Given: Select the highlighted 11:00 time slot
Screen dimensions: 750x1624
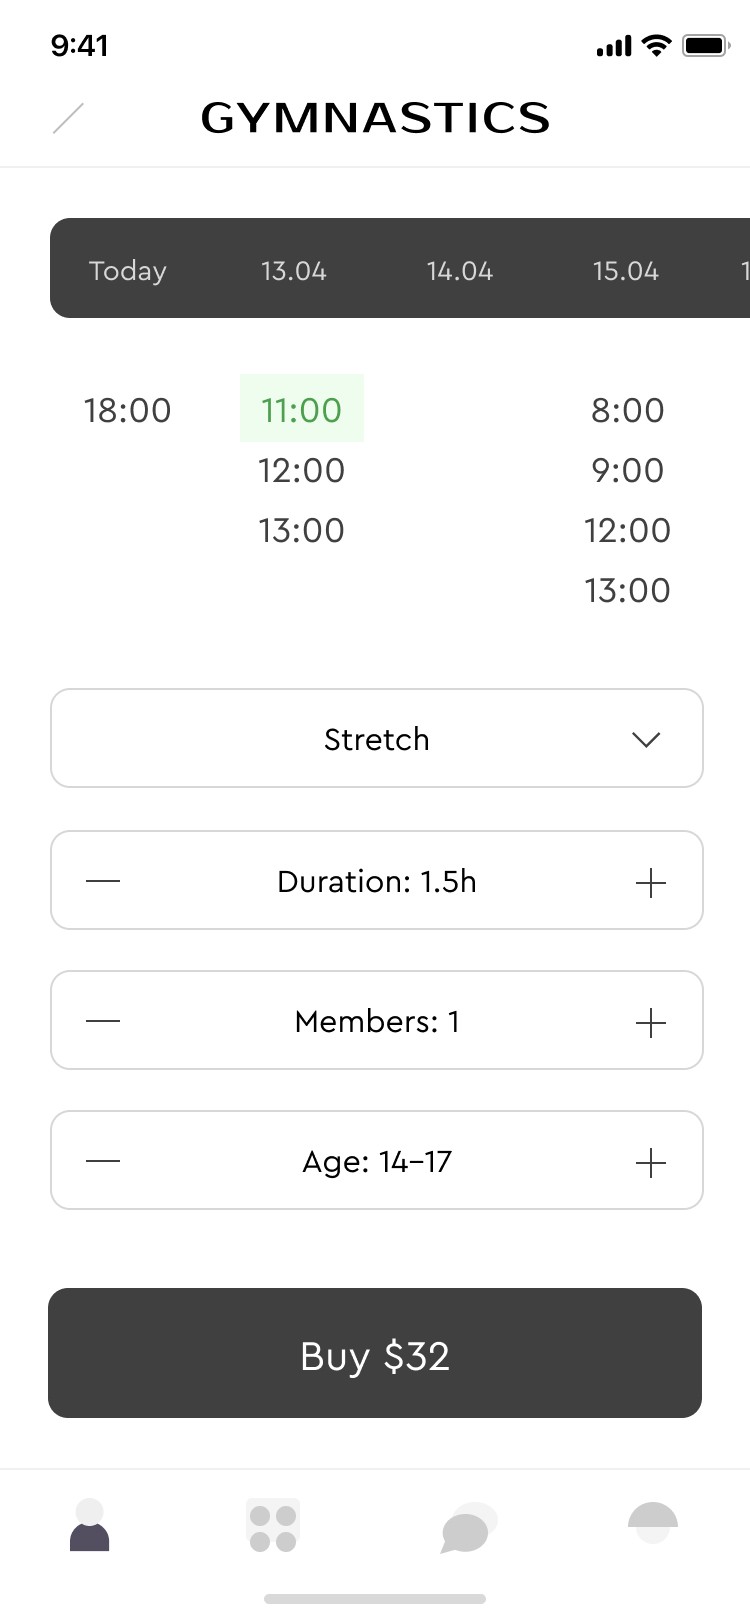Looking at the screenshot, I should coord(301,409).
